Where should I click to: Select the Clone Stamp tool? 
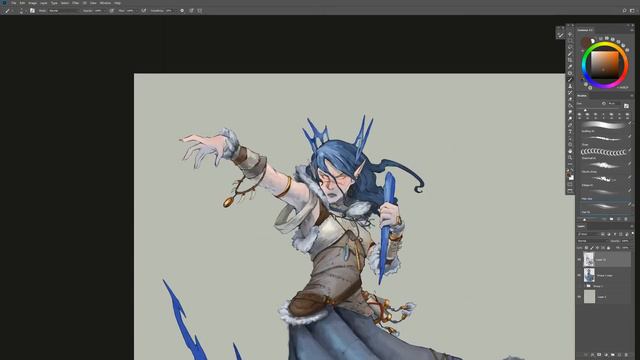[570, 87]
